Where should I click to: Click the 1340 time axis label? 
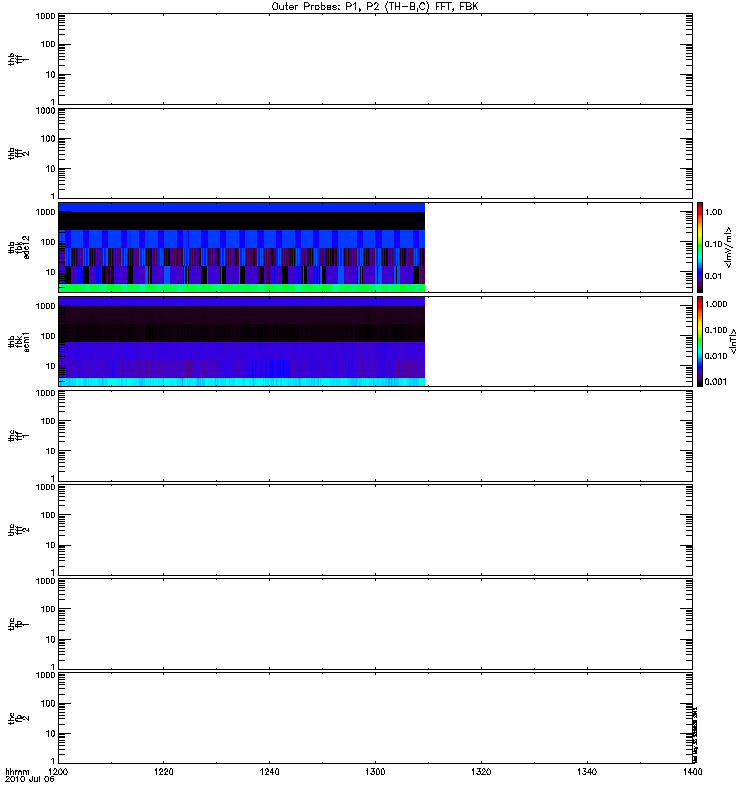[x=587, y=771]
